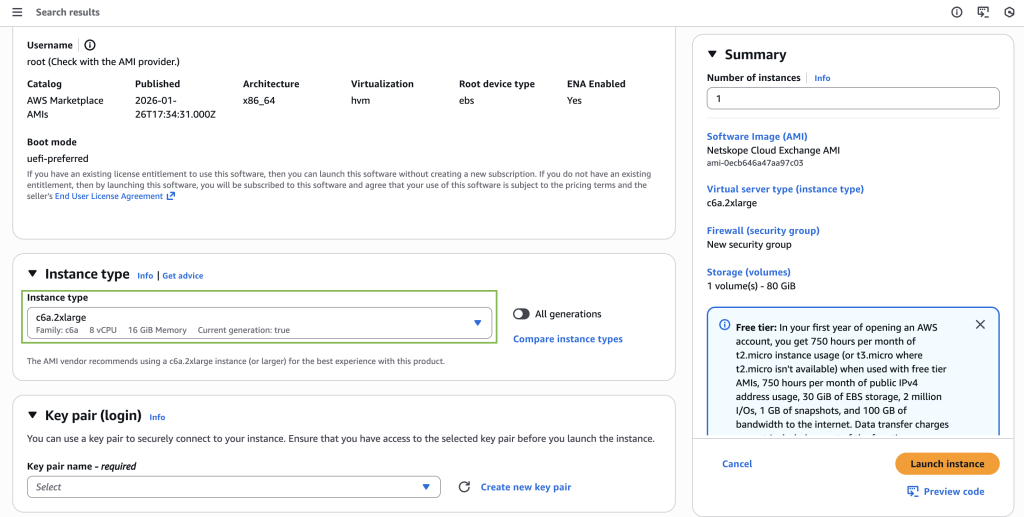
Task: Click the Launch instance button
Action: click(x=947, y=464)
